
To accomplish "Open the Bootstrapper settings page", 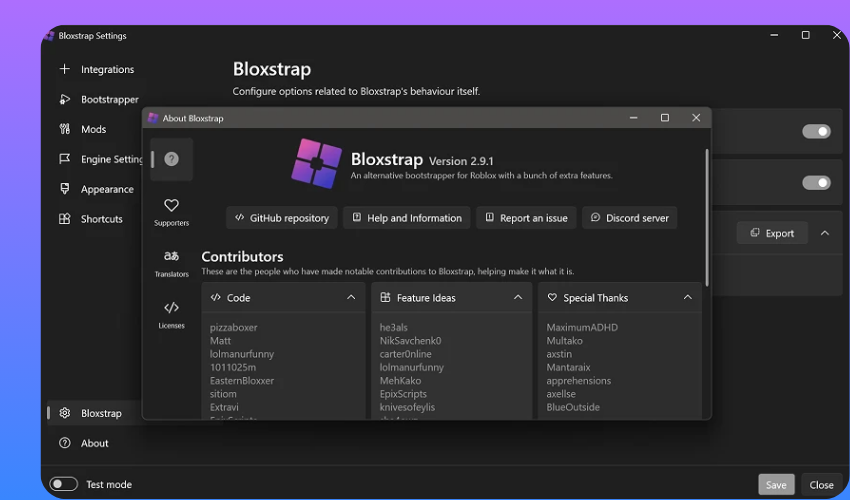I will point(98,99).
